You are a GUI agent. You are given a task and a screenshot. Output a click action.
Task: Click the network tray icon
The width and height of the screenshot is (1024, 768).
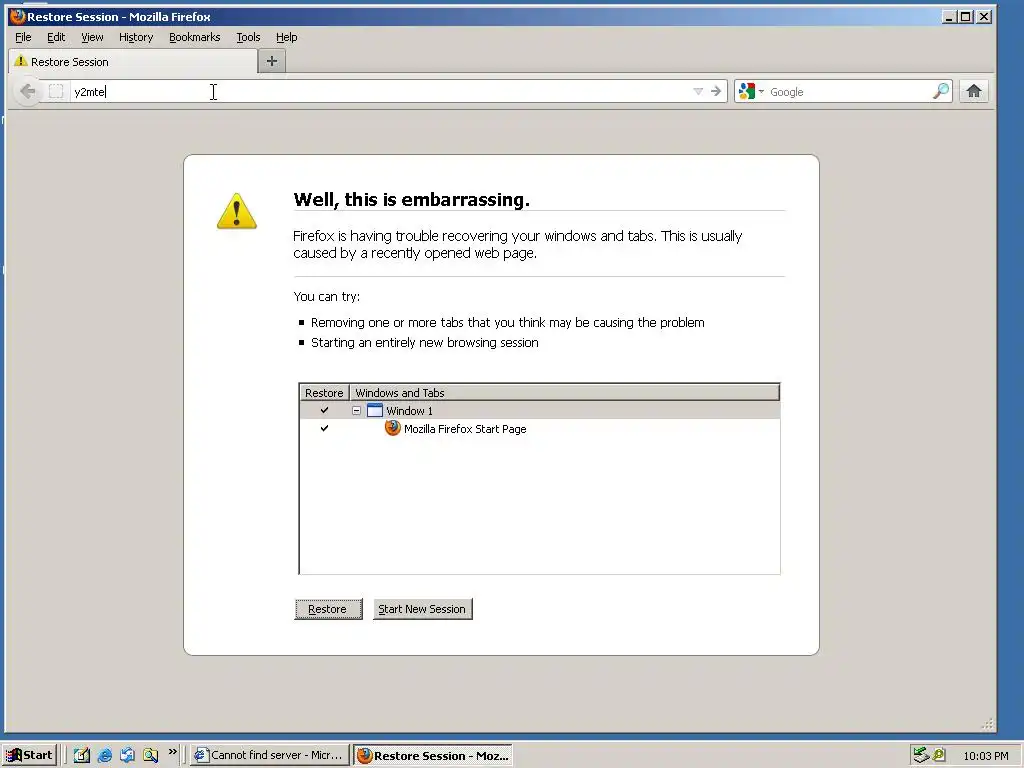click(921, 755)
